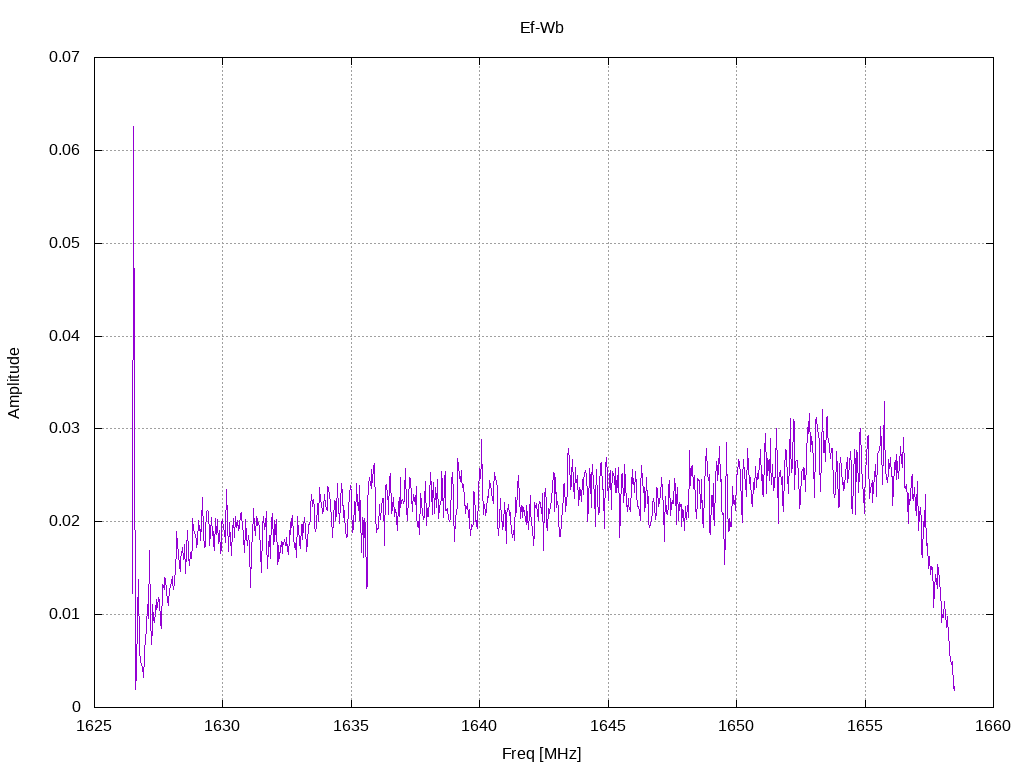Image resolution: width=1024 pixels, height=768 pixels.
Task: Click x-axis tick label 1640
Action: (x=479, y=726)
